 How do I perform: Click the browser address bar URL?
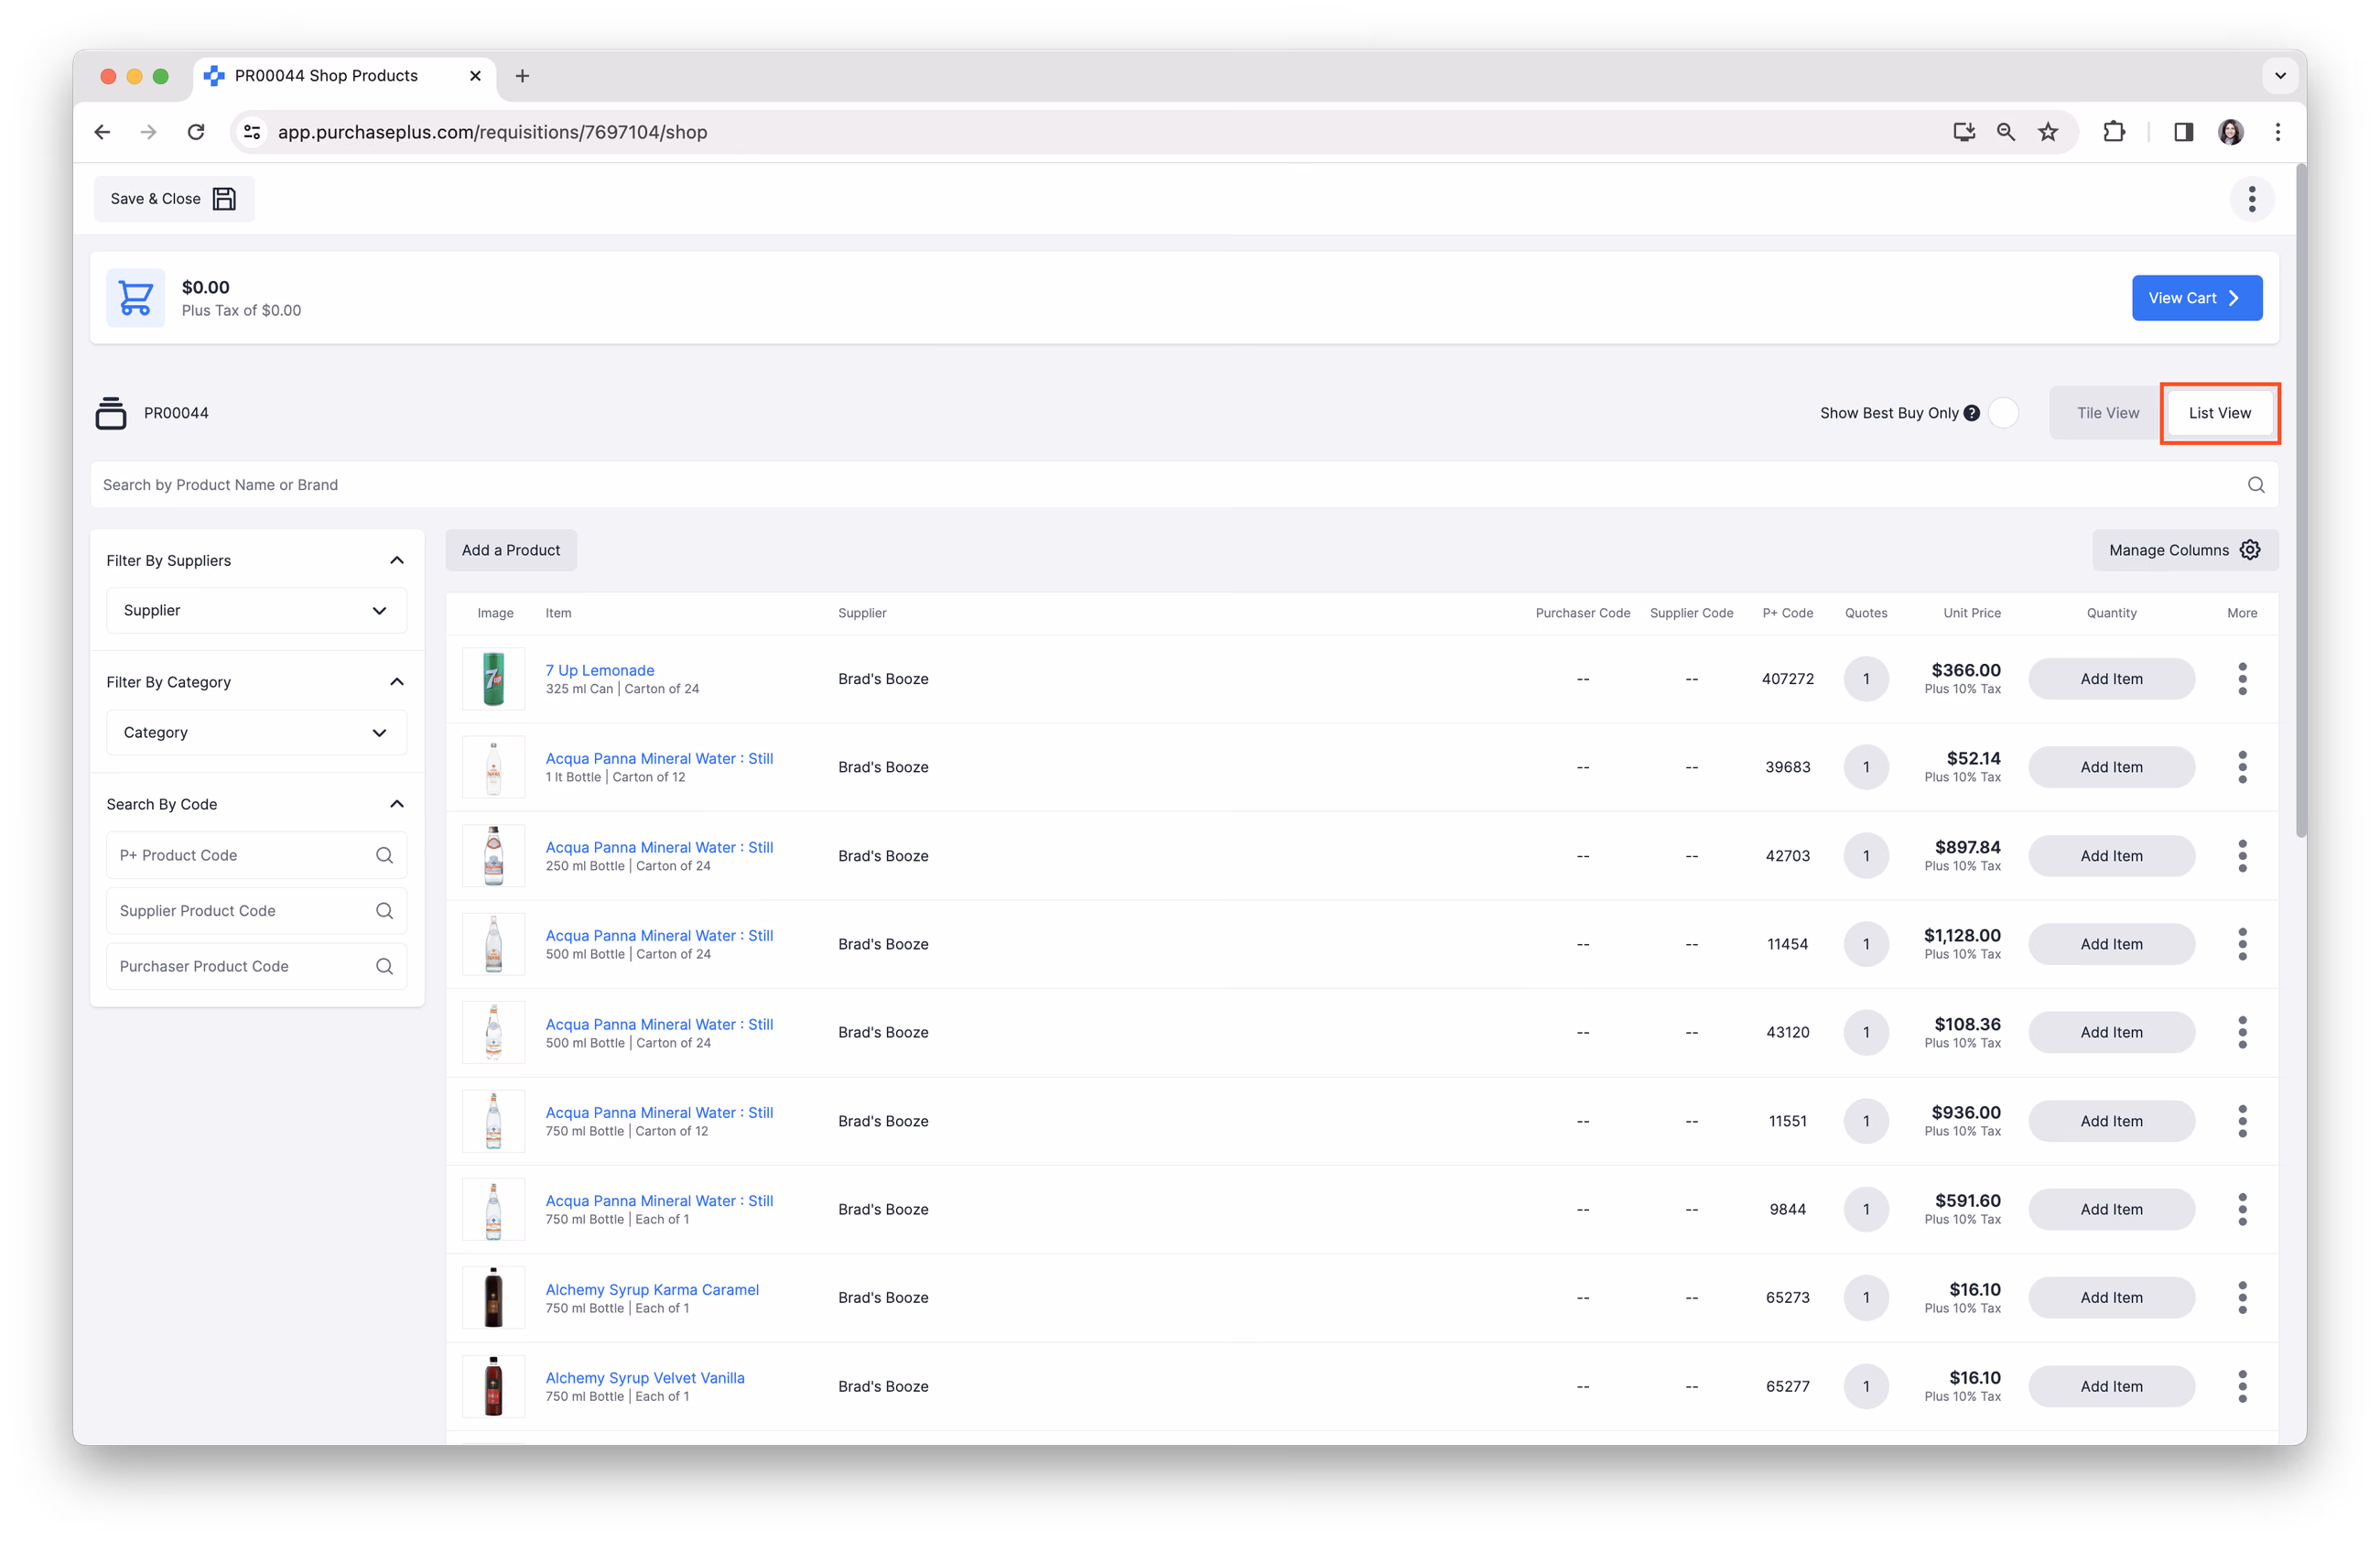click(492, 132)
